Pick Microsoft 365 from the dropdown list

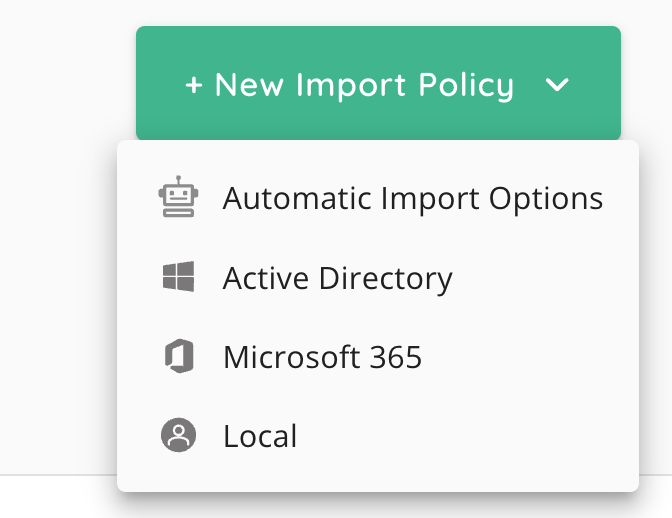tap(378, 356)
